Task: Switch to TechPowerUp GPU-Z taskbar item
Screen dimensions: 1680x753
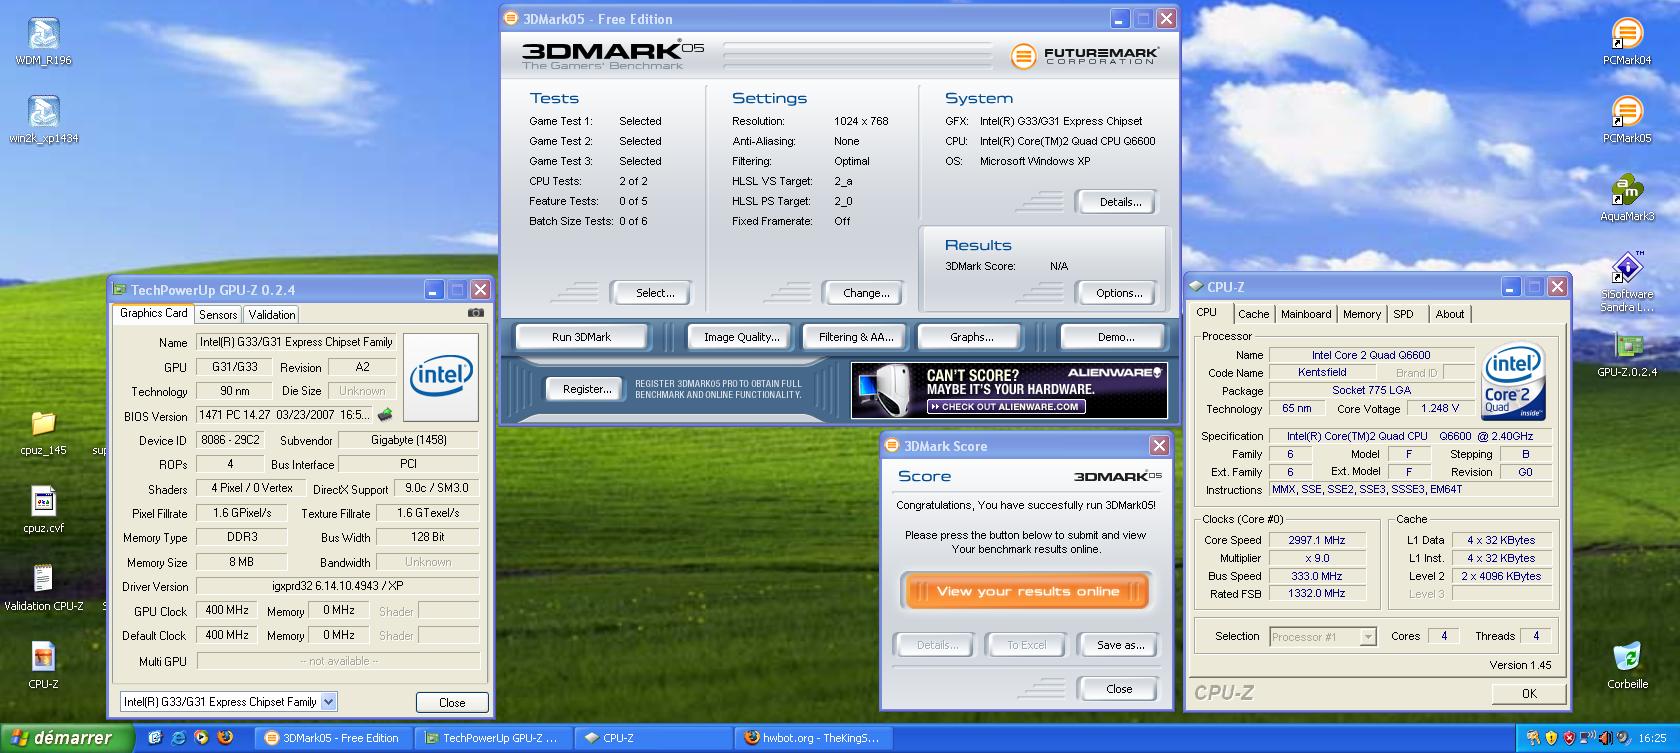Action: coord(495,738)
